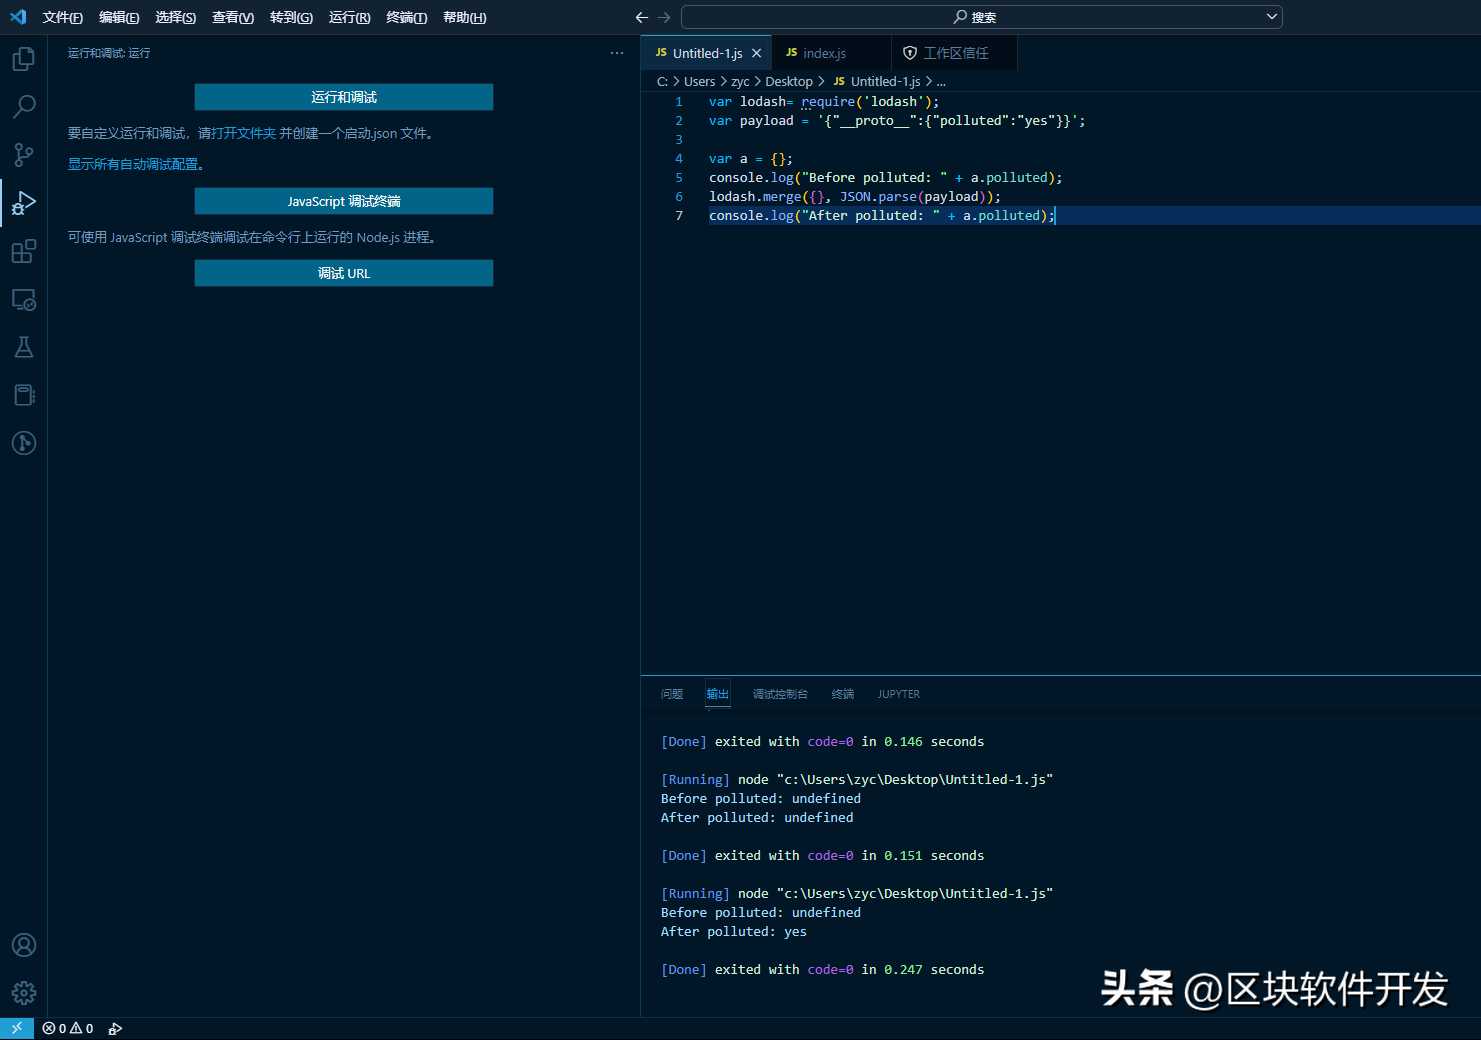The image size is (1481, 1040).
Task: Click the Desktop breadcrumb segment
Action: (789, 81)
